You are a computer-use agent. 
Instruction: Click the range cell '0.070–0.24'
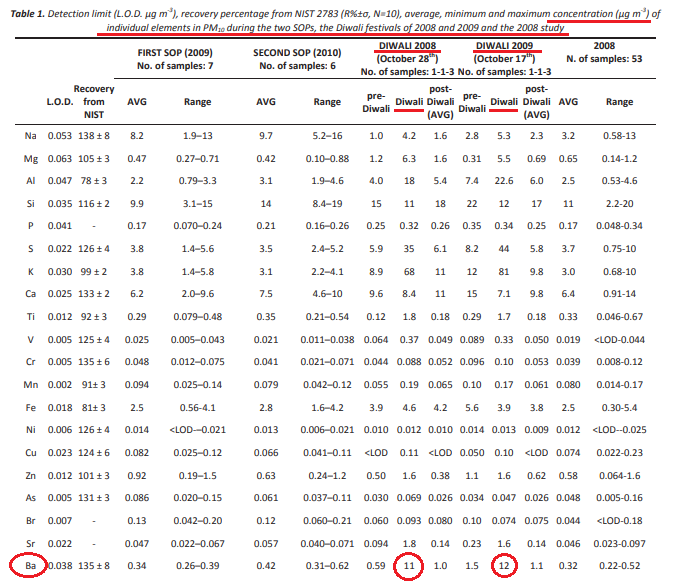(x=197, y=226)
